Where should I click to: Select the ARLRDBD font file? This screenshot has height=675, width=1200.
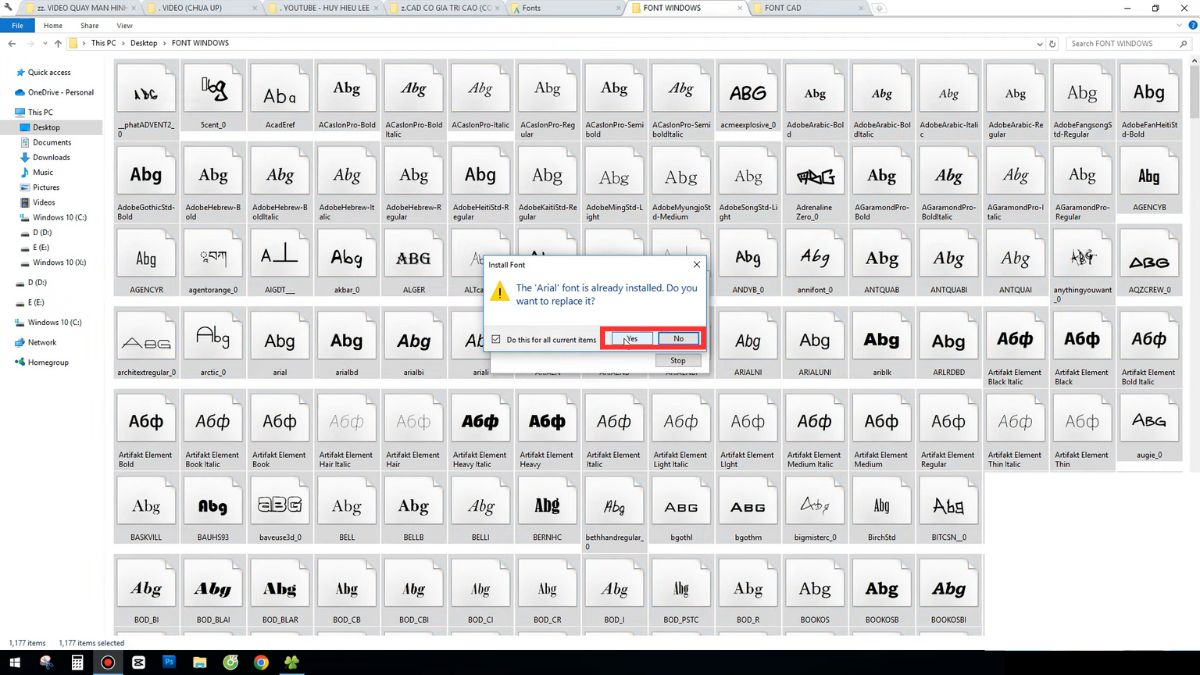pyautogui.click(x=948, y=345)
